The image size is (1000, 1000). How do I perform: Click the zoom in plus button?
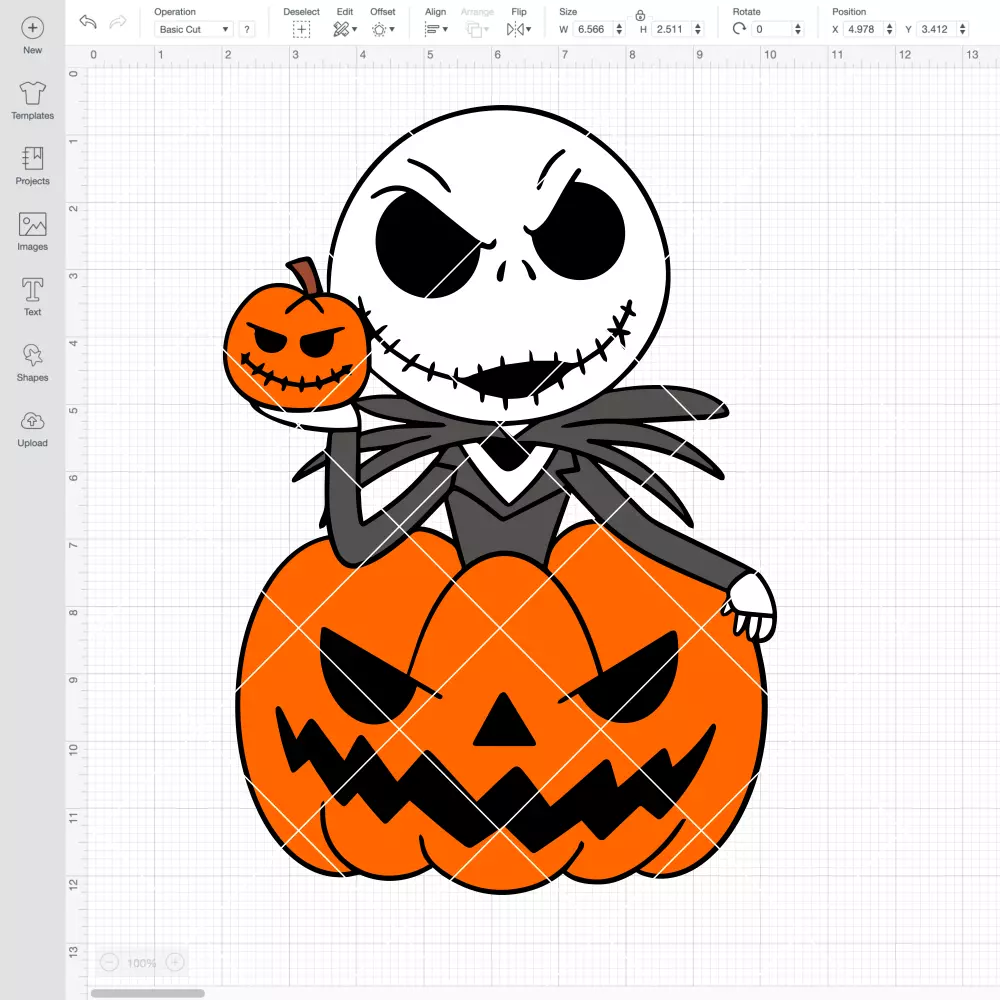click(x=175, y=962)
